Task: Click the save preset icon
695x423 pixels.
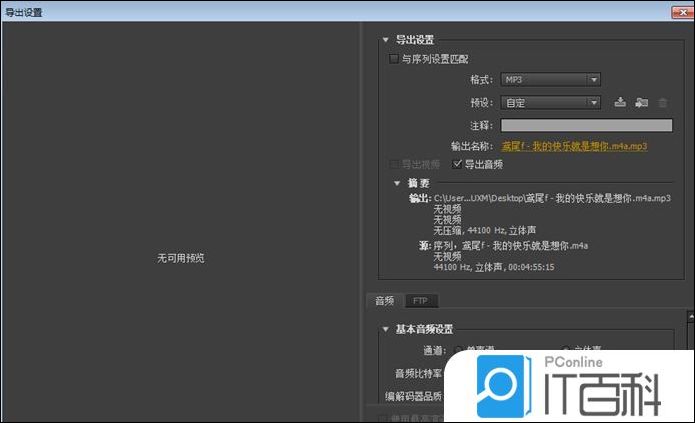Action: coord(620,102)
